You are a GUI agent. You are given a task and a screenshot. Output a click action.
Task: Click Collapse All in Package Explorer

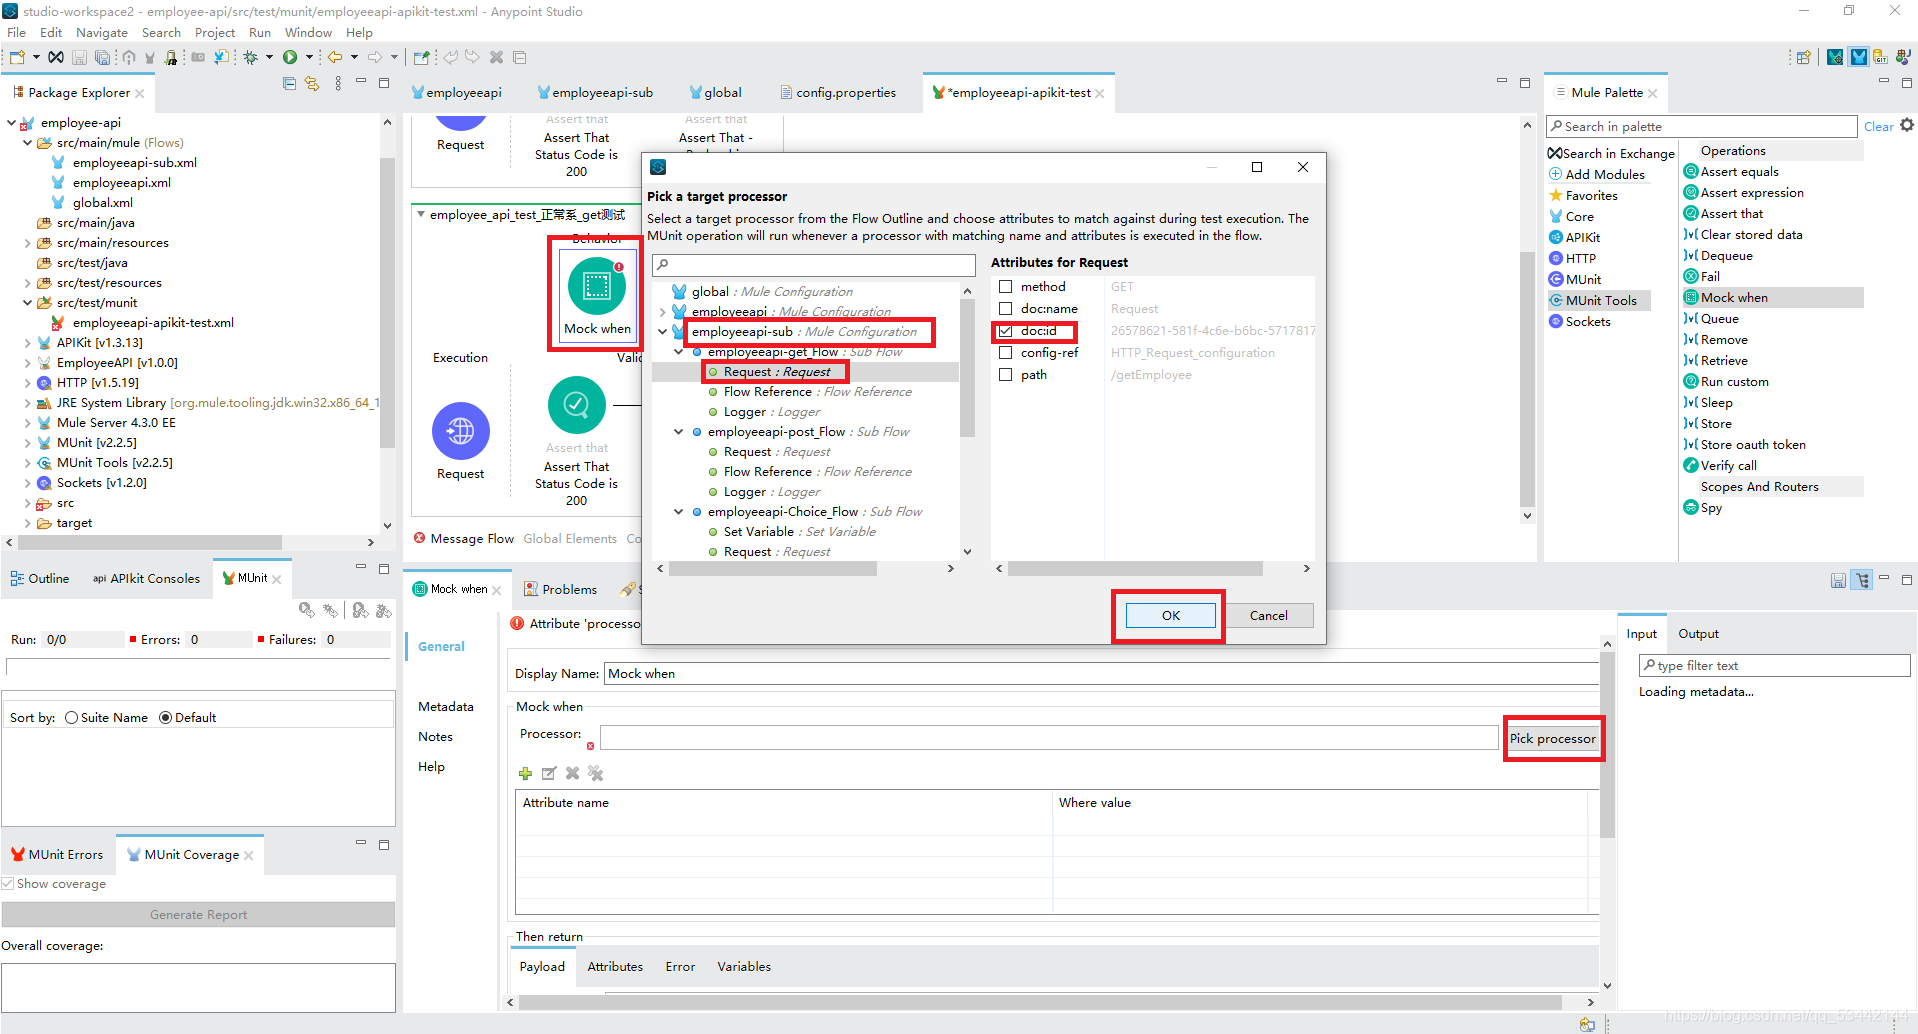click(290, 84)
